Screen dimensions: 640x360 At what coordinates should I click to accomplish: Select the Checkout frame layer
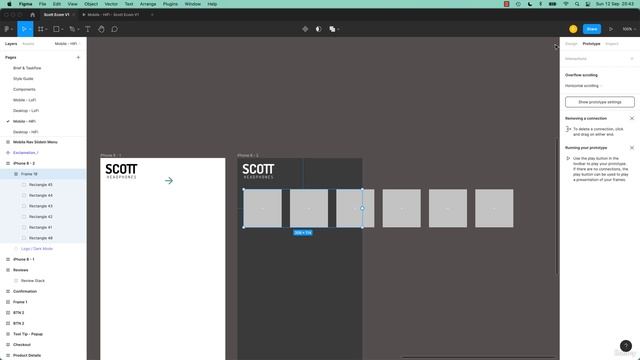tap(22, 344)
